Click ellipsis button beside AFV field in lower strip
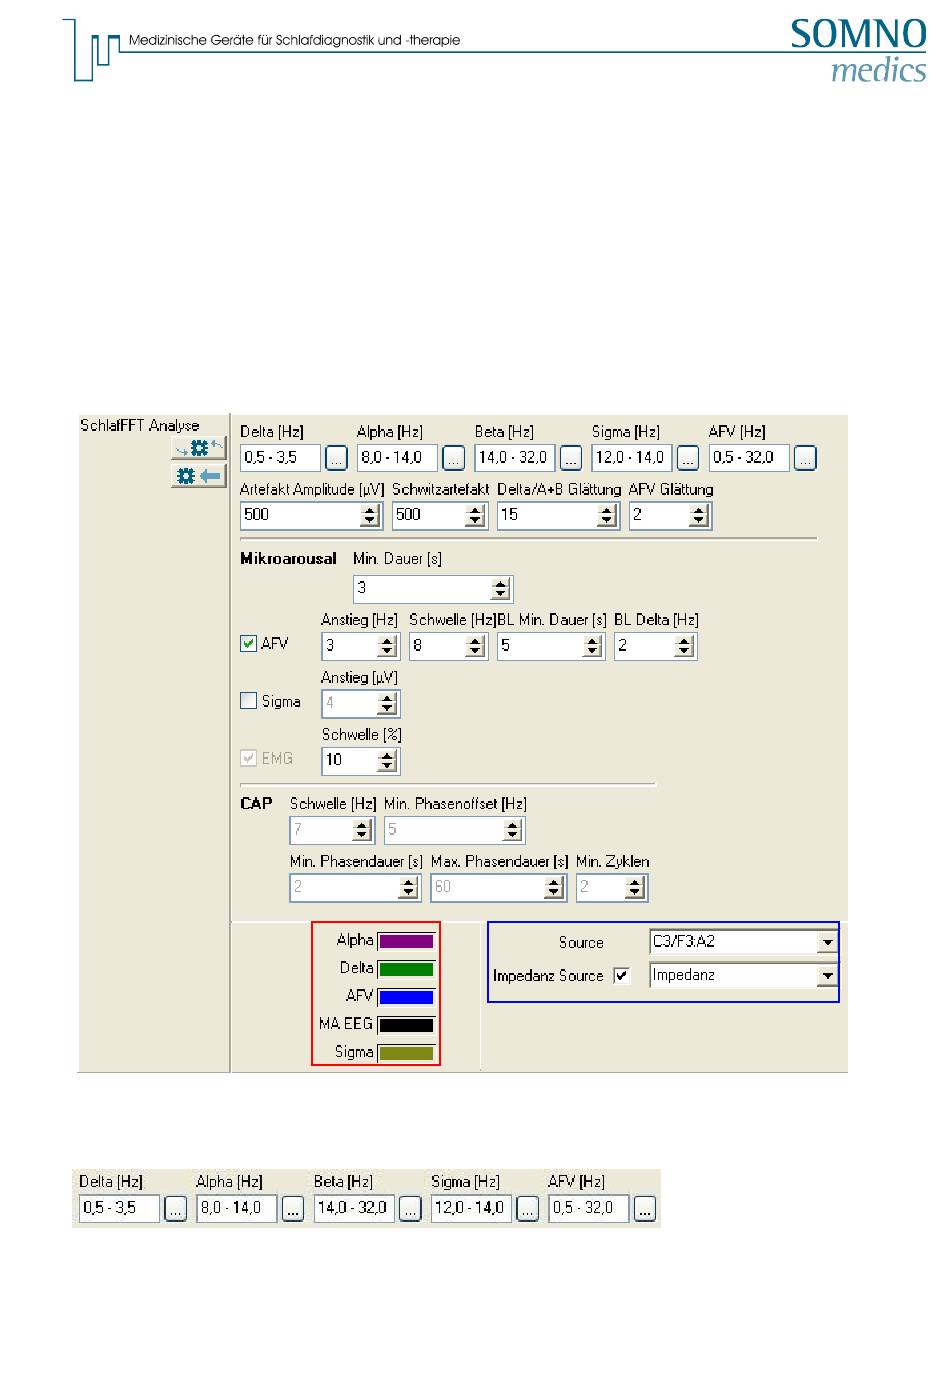 [x=645, y=1209]
